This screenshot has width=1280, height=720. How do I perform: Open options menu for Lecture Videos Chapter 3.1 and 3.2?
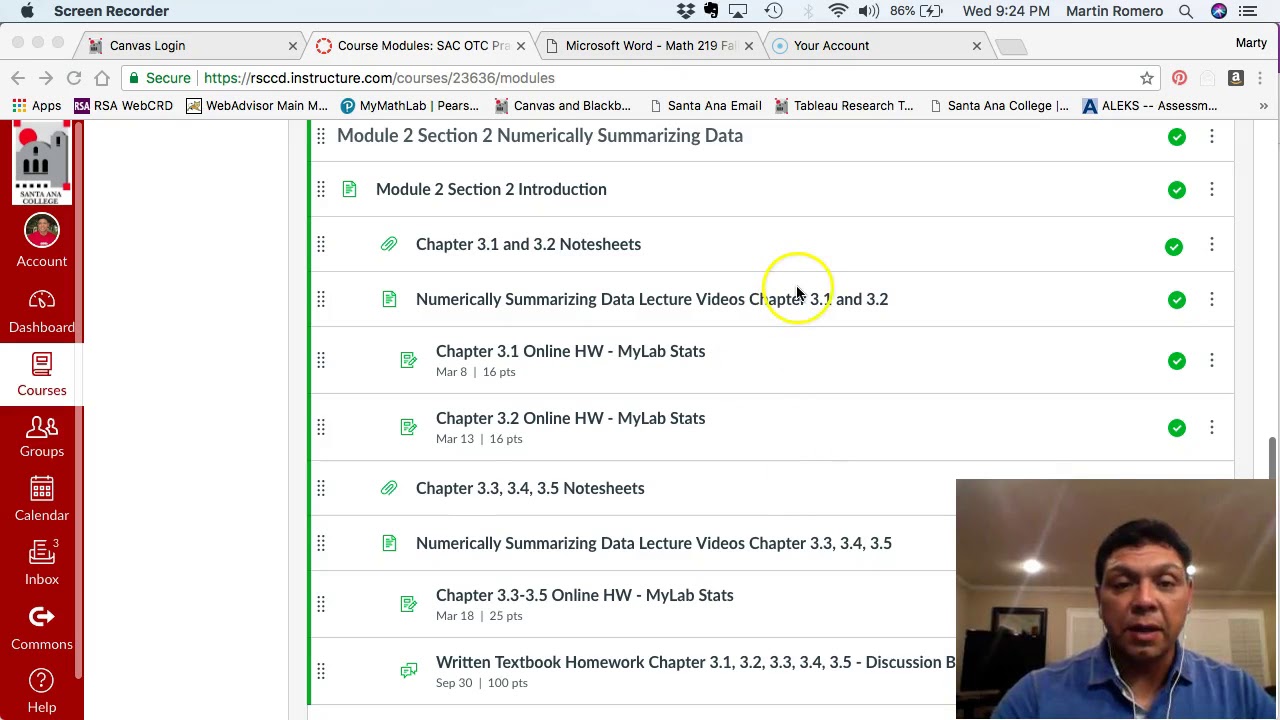tap(1212, 299)
